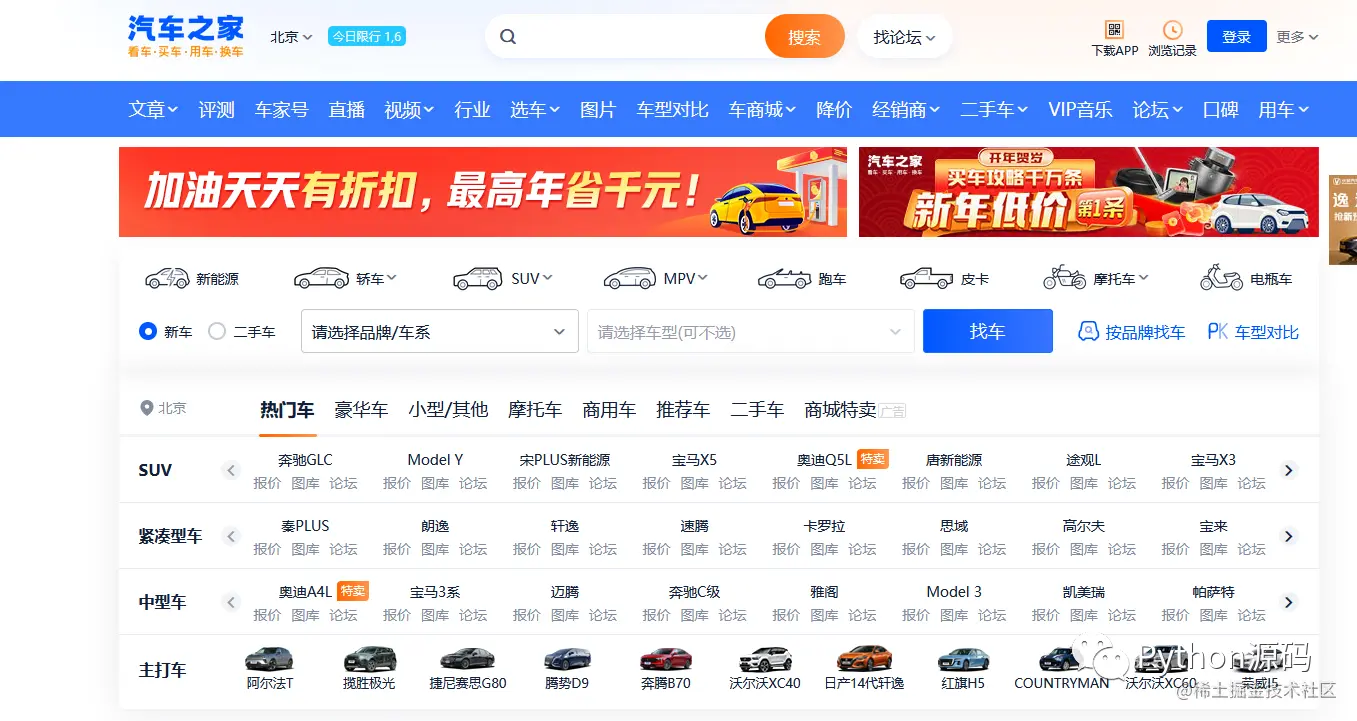Click the blue 登录 button
The height and width of the screenshot is (721, 1357).
coord(1237,37)
